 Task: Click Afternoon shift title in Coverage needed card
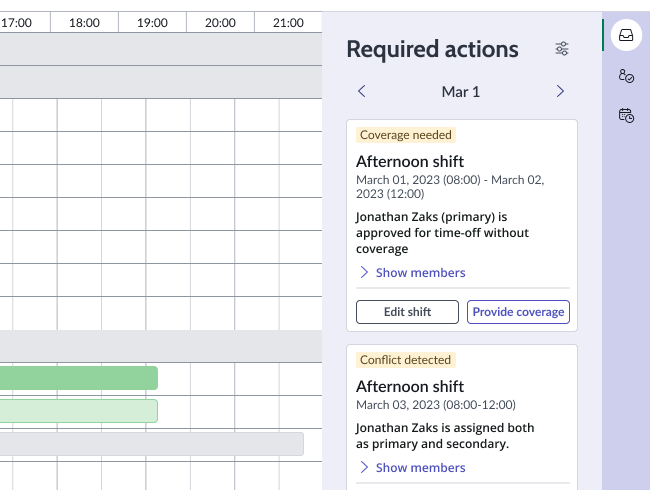[x=410, y=161]
